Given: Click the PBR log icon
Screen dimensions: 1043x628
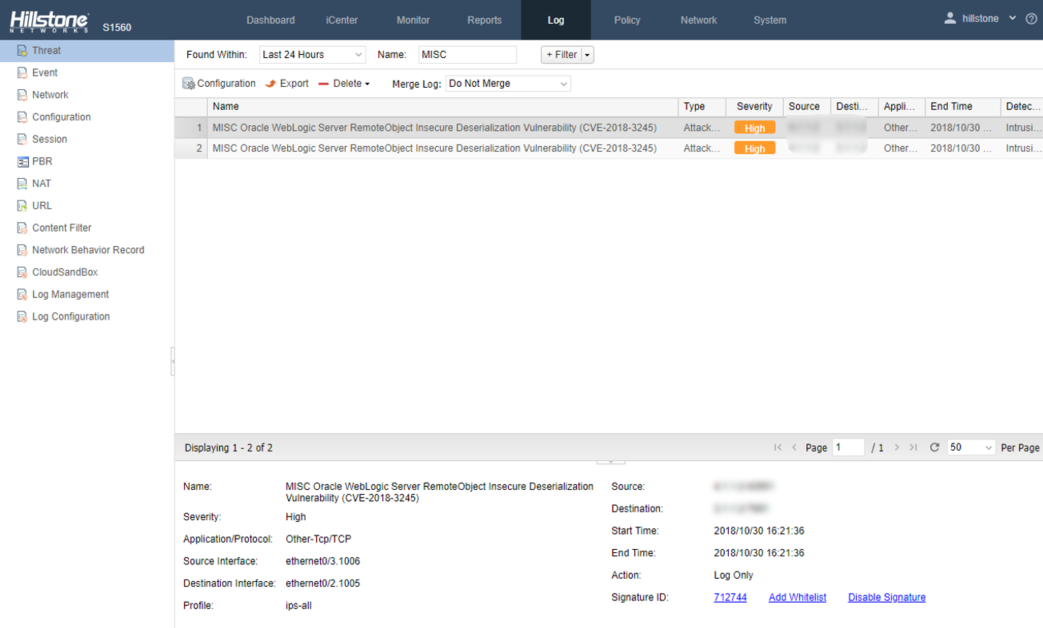Looking at the screenshot, I should [22, 161].
